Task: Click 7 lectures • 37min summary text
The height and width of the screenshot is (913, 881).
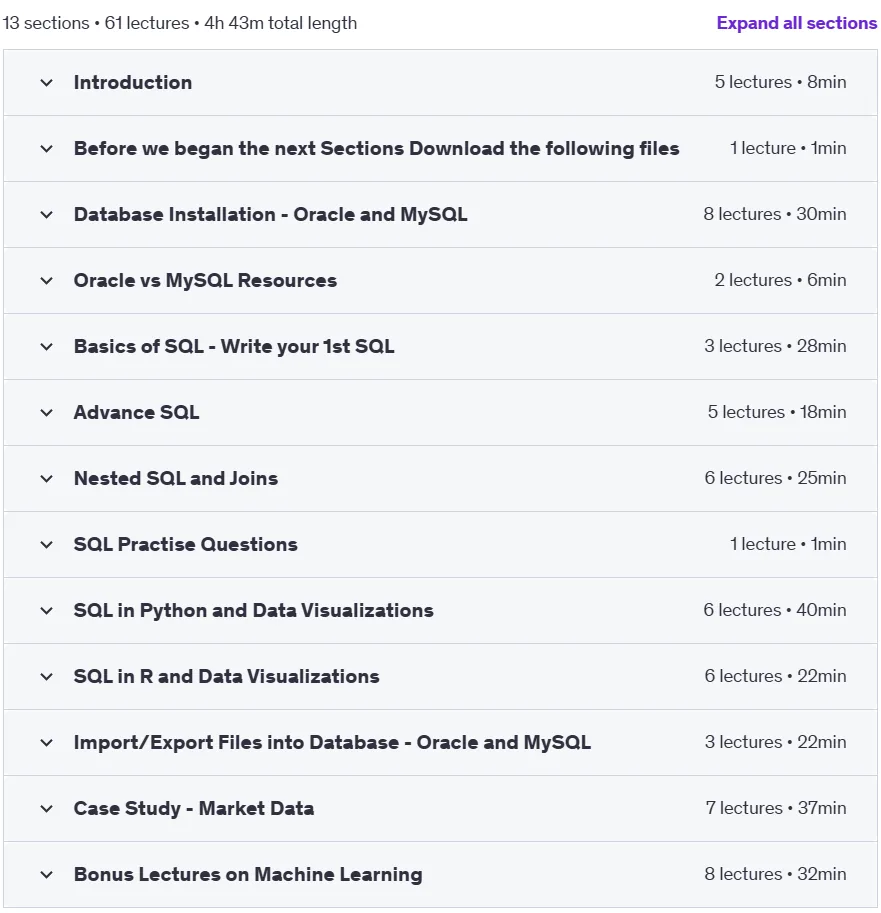Action: point(776,808)
